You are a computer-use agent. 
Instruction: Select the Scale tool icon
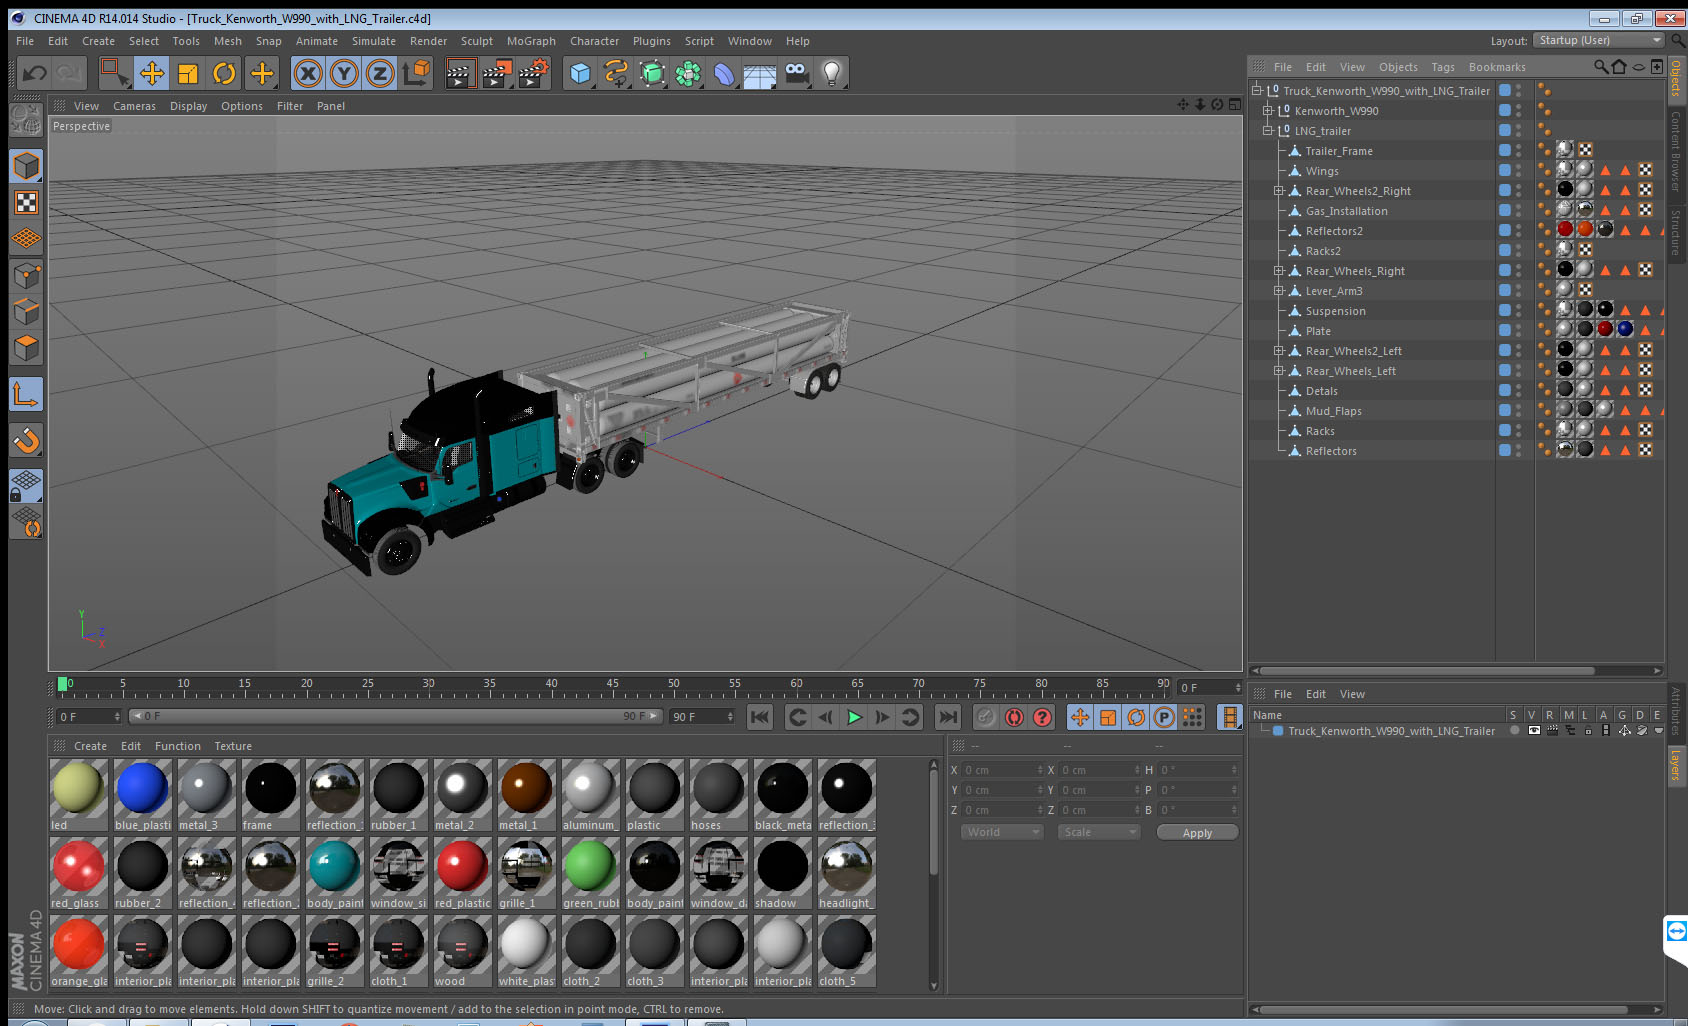point(188,73)
